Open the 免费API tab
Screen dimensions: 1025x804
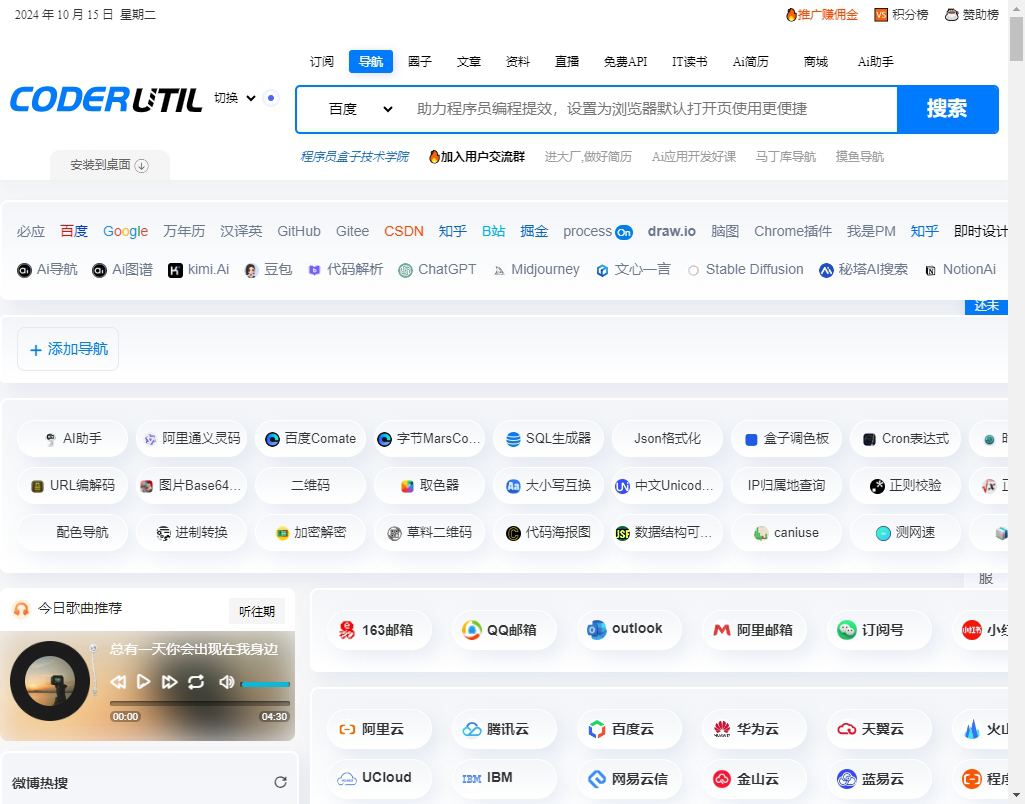pos(626,61)
